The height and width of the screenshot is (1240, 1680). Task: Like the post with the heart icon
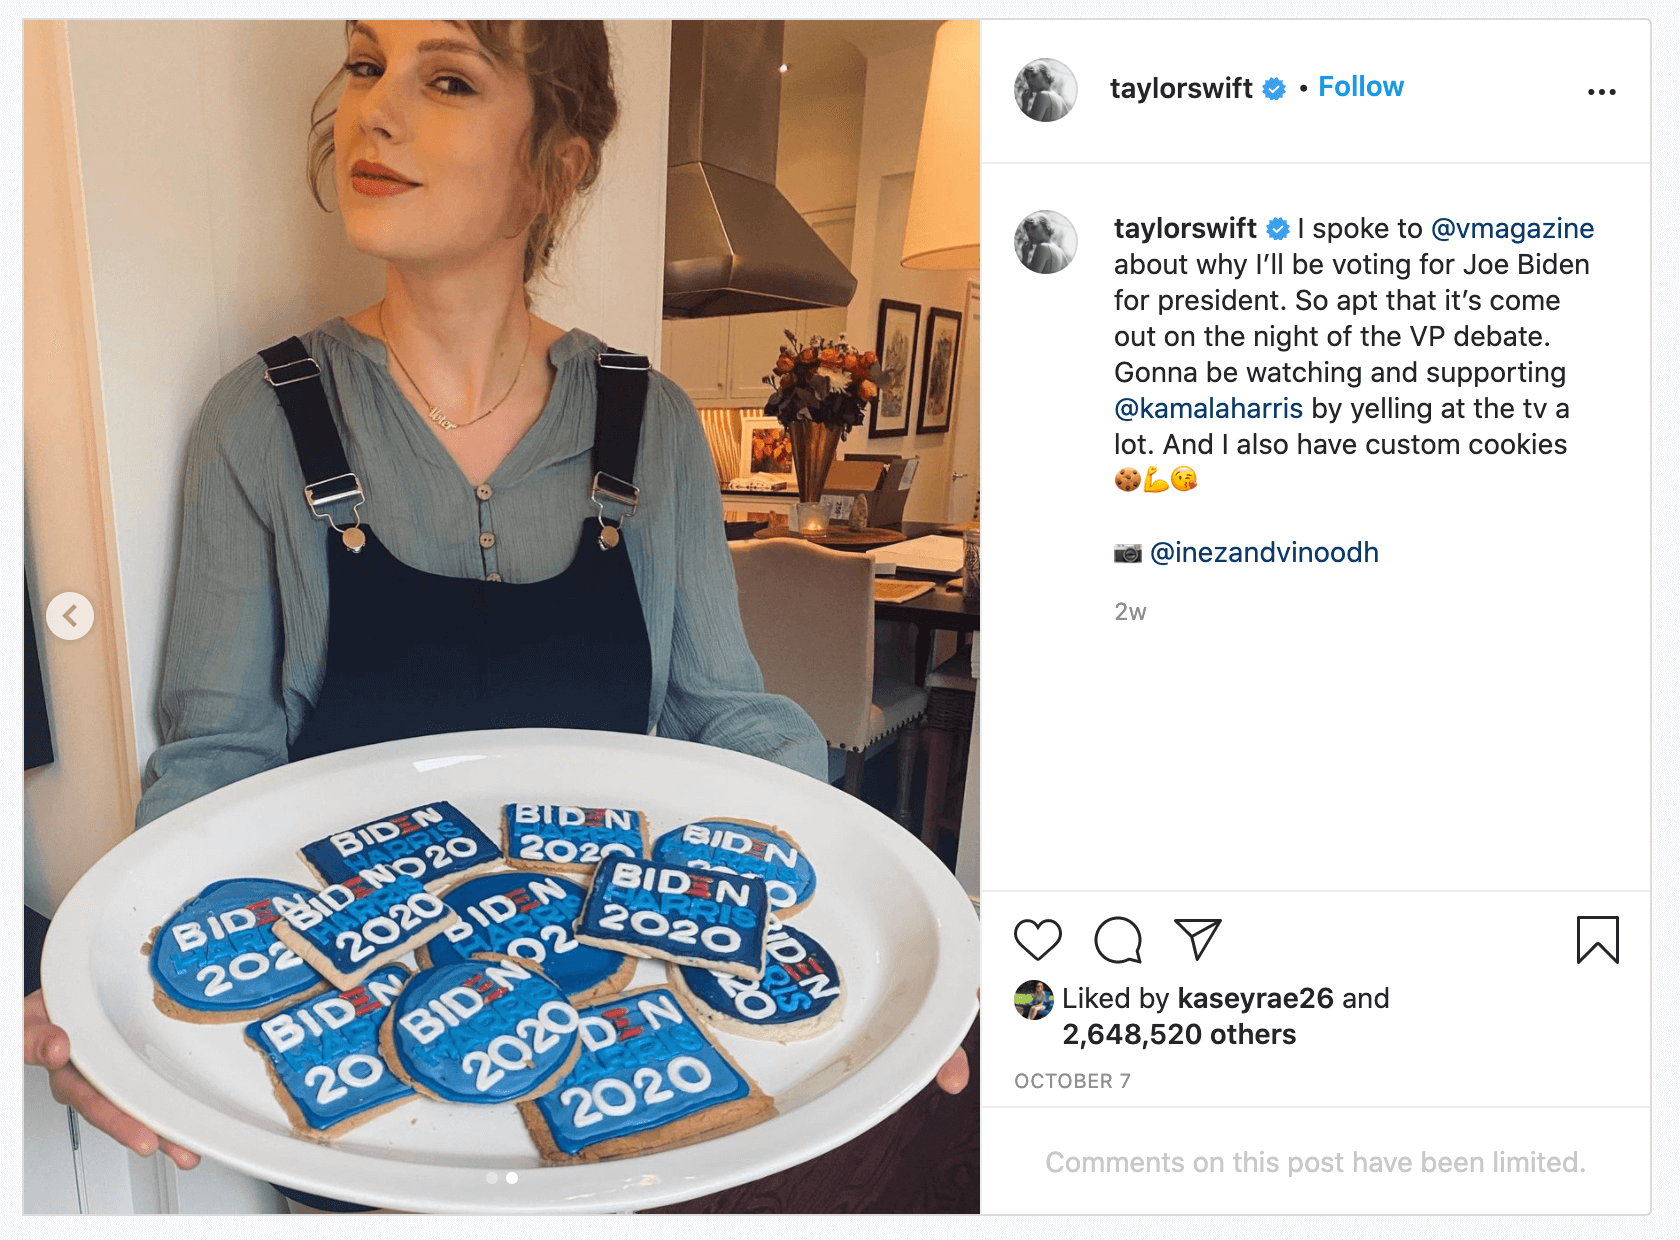(1037, 940)
